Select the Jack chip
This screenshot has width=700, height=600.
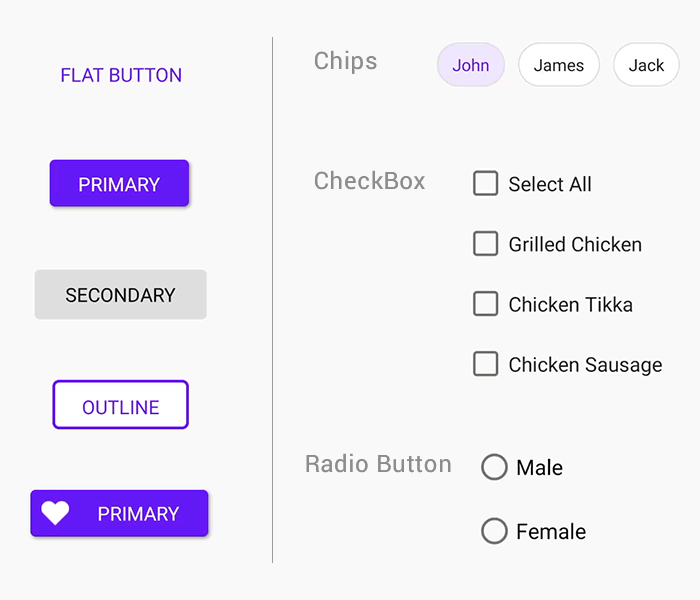coord(646,65)
